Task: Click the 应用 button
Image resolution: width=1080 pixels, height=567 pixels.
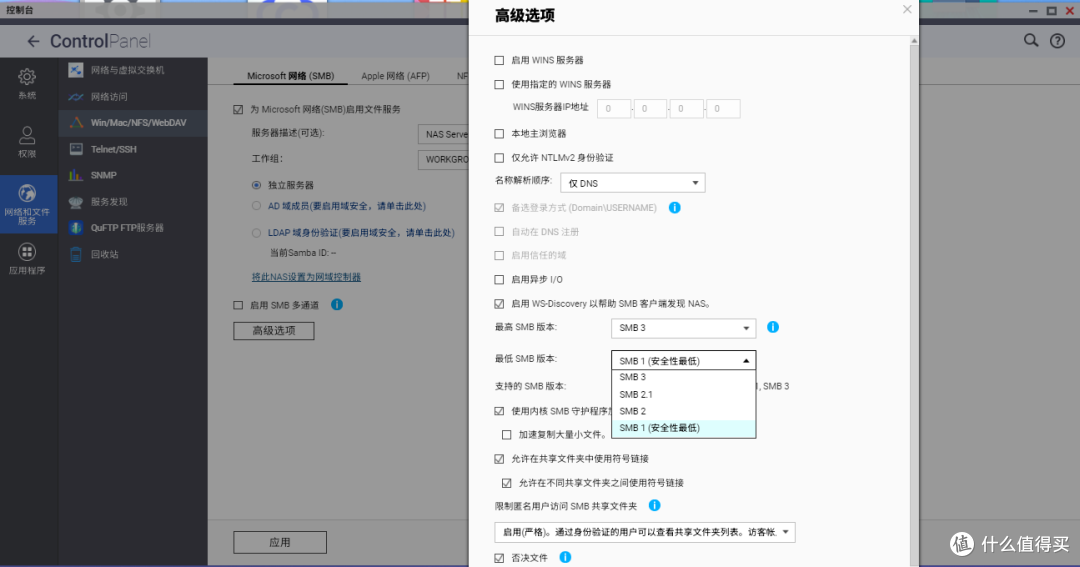Action: pyautogui.click(x=280, y=542)
